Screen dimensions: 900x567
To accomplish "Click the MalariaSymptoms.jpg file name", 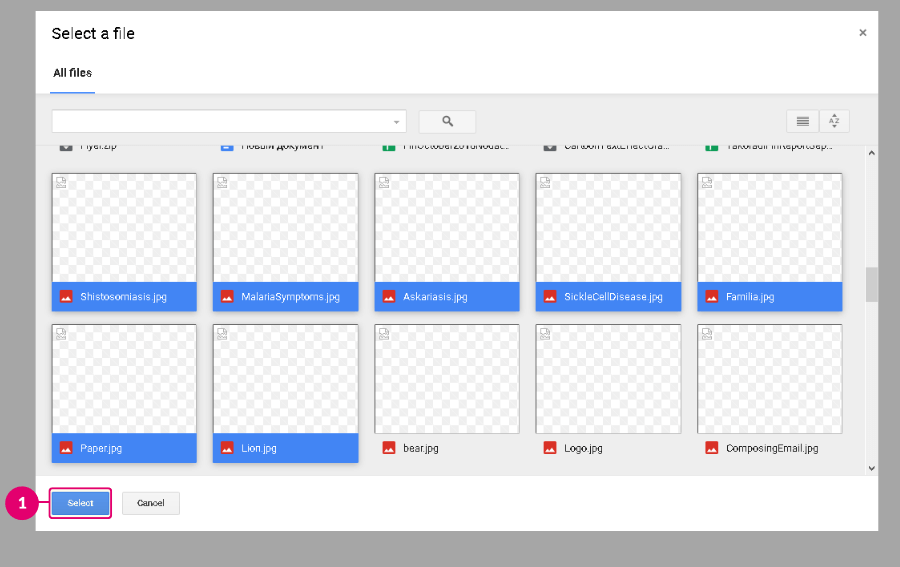I will [290, 297].
